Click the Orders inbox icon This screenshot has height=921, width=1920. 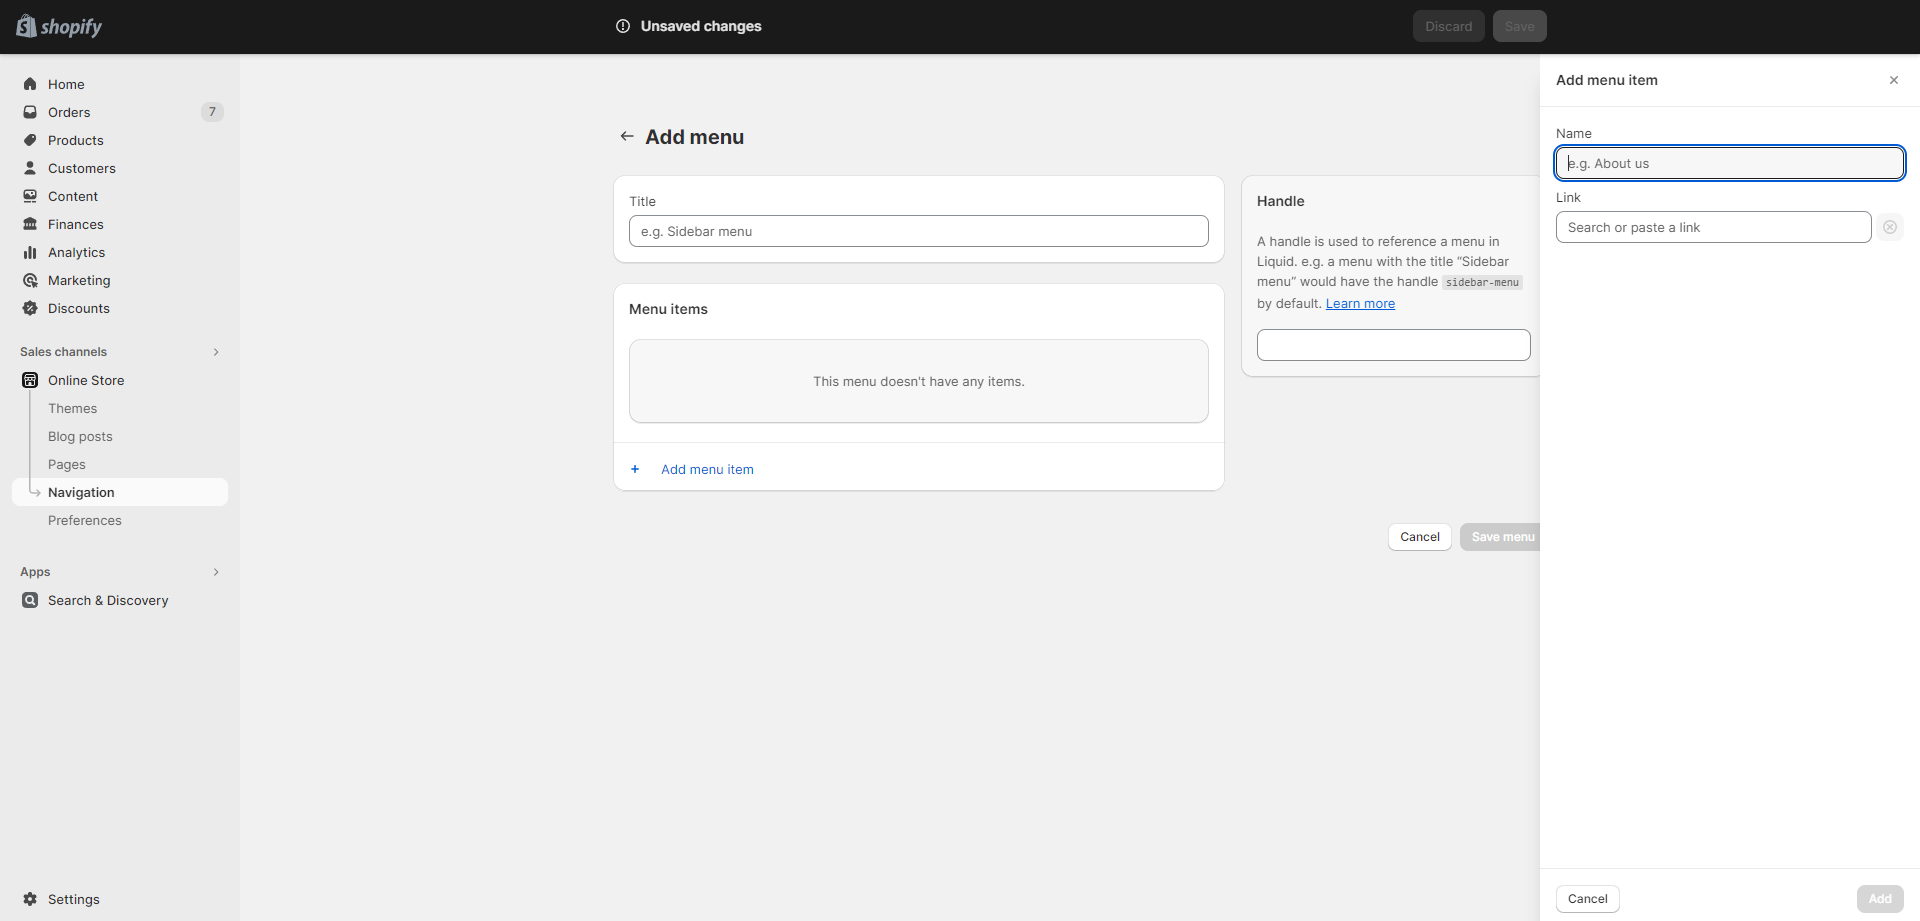coord(30,112)
